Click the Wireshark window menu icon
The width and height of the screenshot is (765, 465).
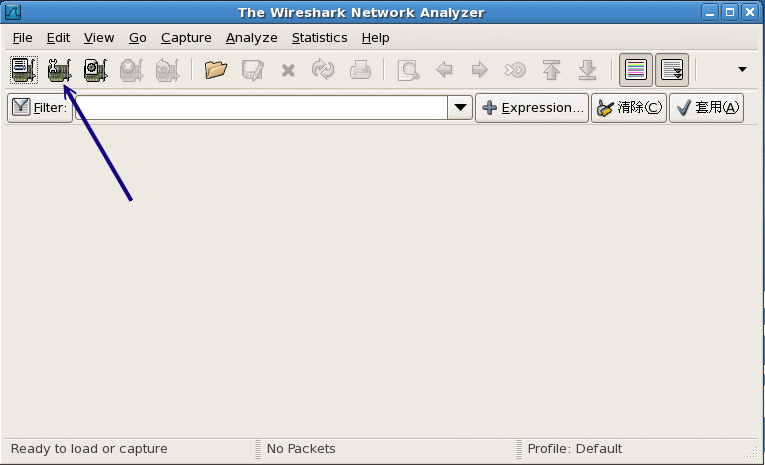pyautogui.click(x=13, y=12)
